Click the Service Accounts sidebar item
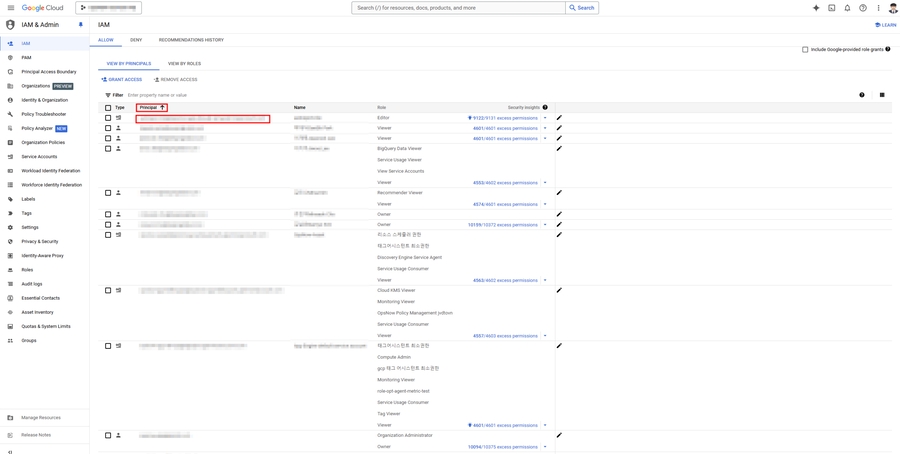 pos(39,157)
